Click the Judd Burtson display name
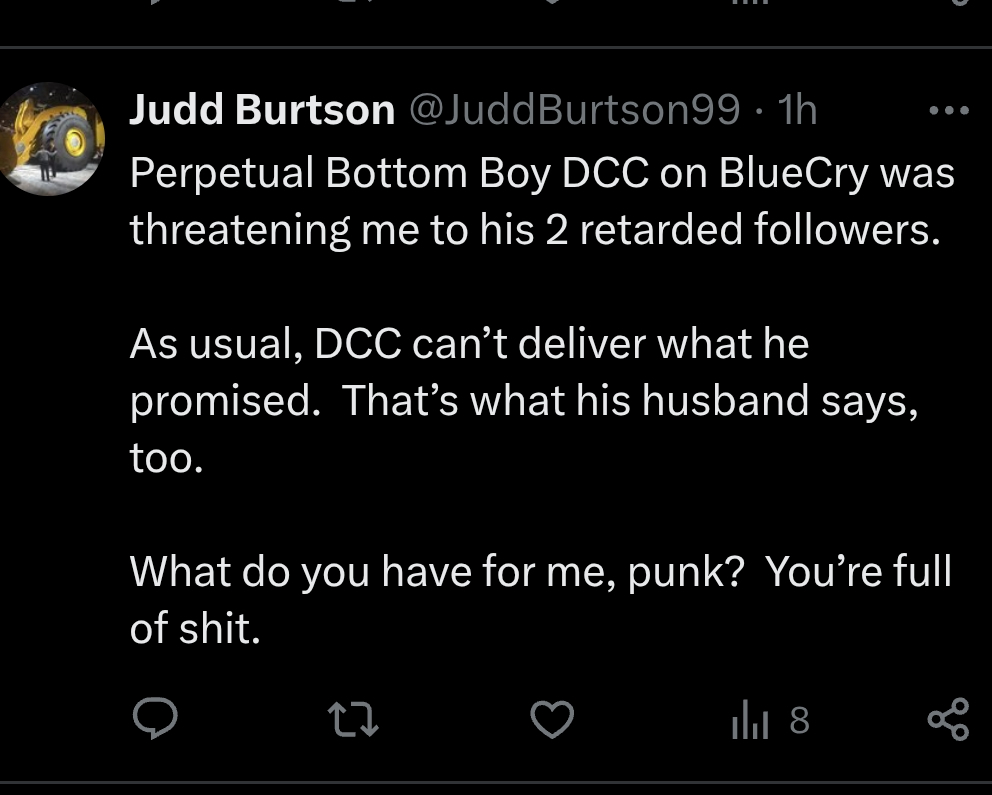992x795 pixels. tap(262, 111)
